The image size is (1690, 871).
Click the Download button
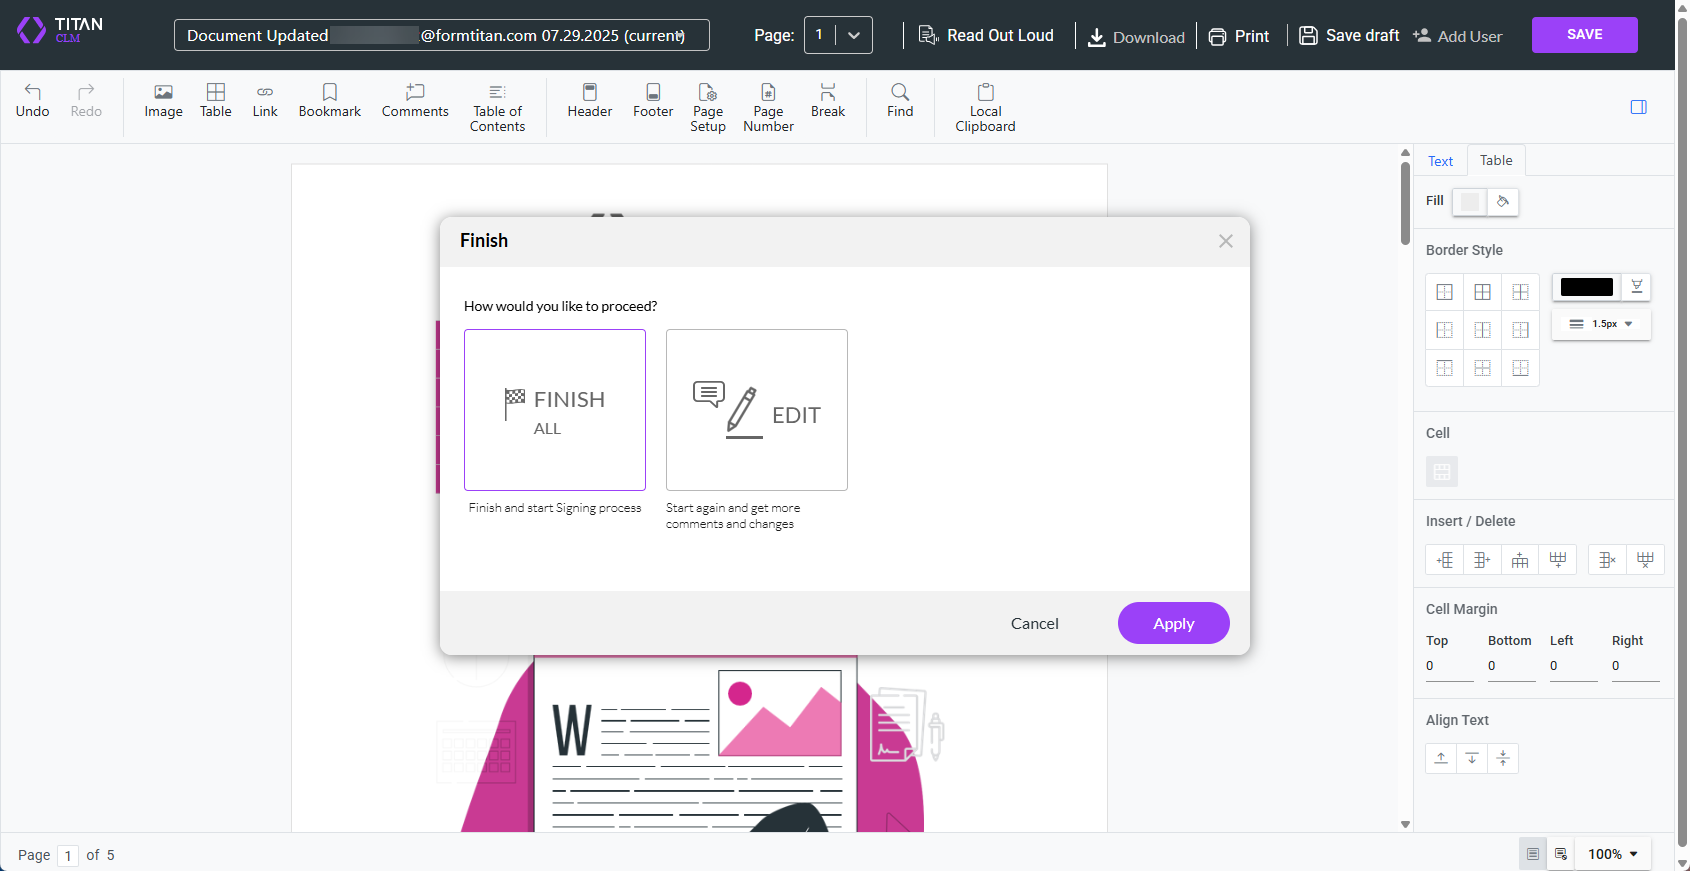click(1136, 37)
